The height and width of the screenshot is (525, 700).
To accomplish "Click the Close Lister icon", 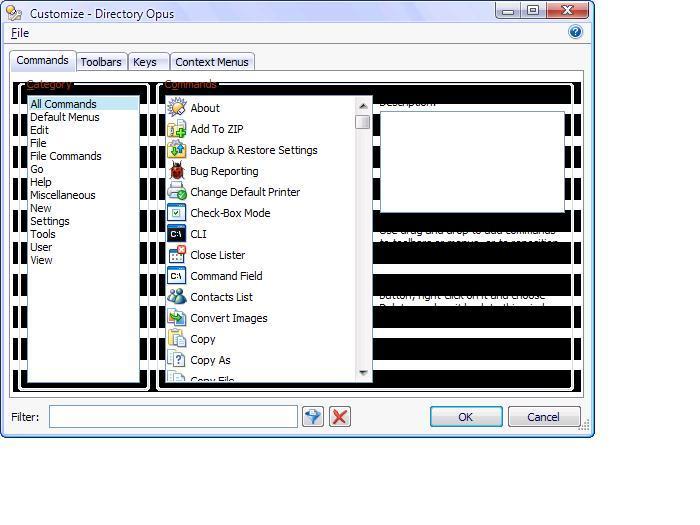I will click(x=177, y=255).
